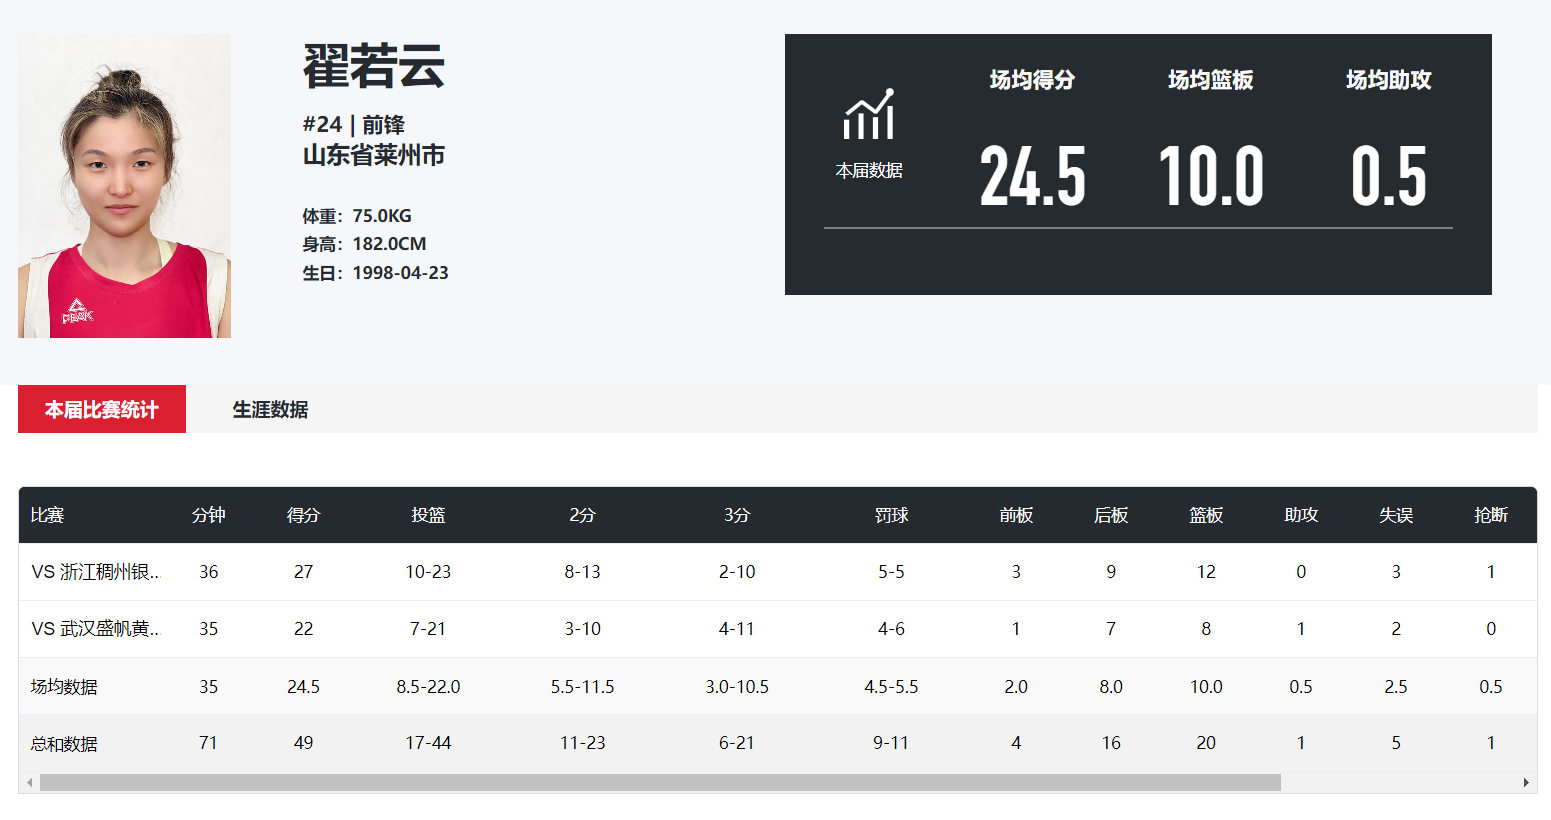Click the 场均篮板 value 10.0
This screenshot has height=820, width=1551.
click(1210, 177)
